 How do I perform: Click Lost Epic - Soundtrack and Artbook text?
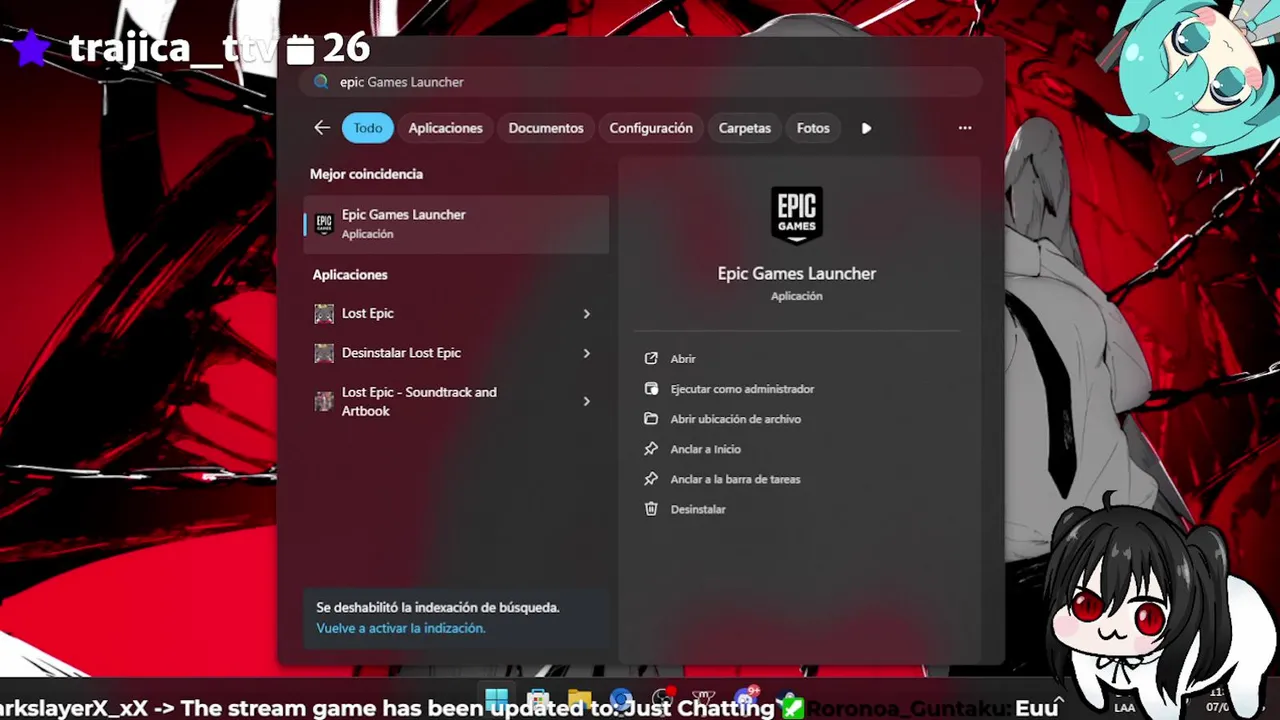[419, 401]
